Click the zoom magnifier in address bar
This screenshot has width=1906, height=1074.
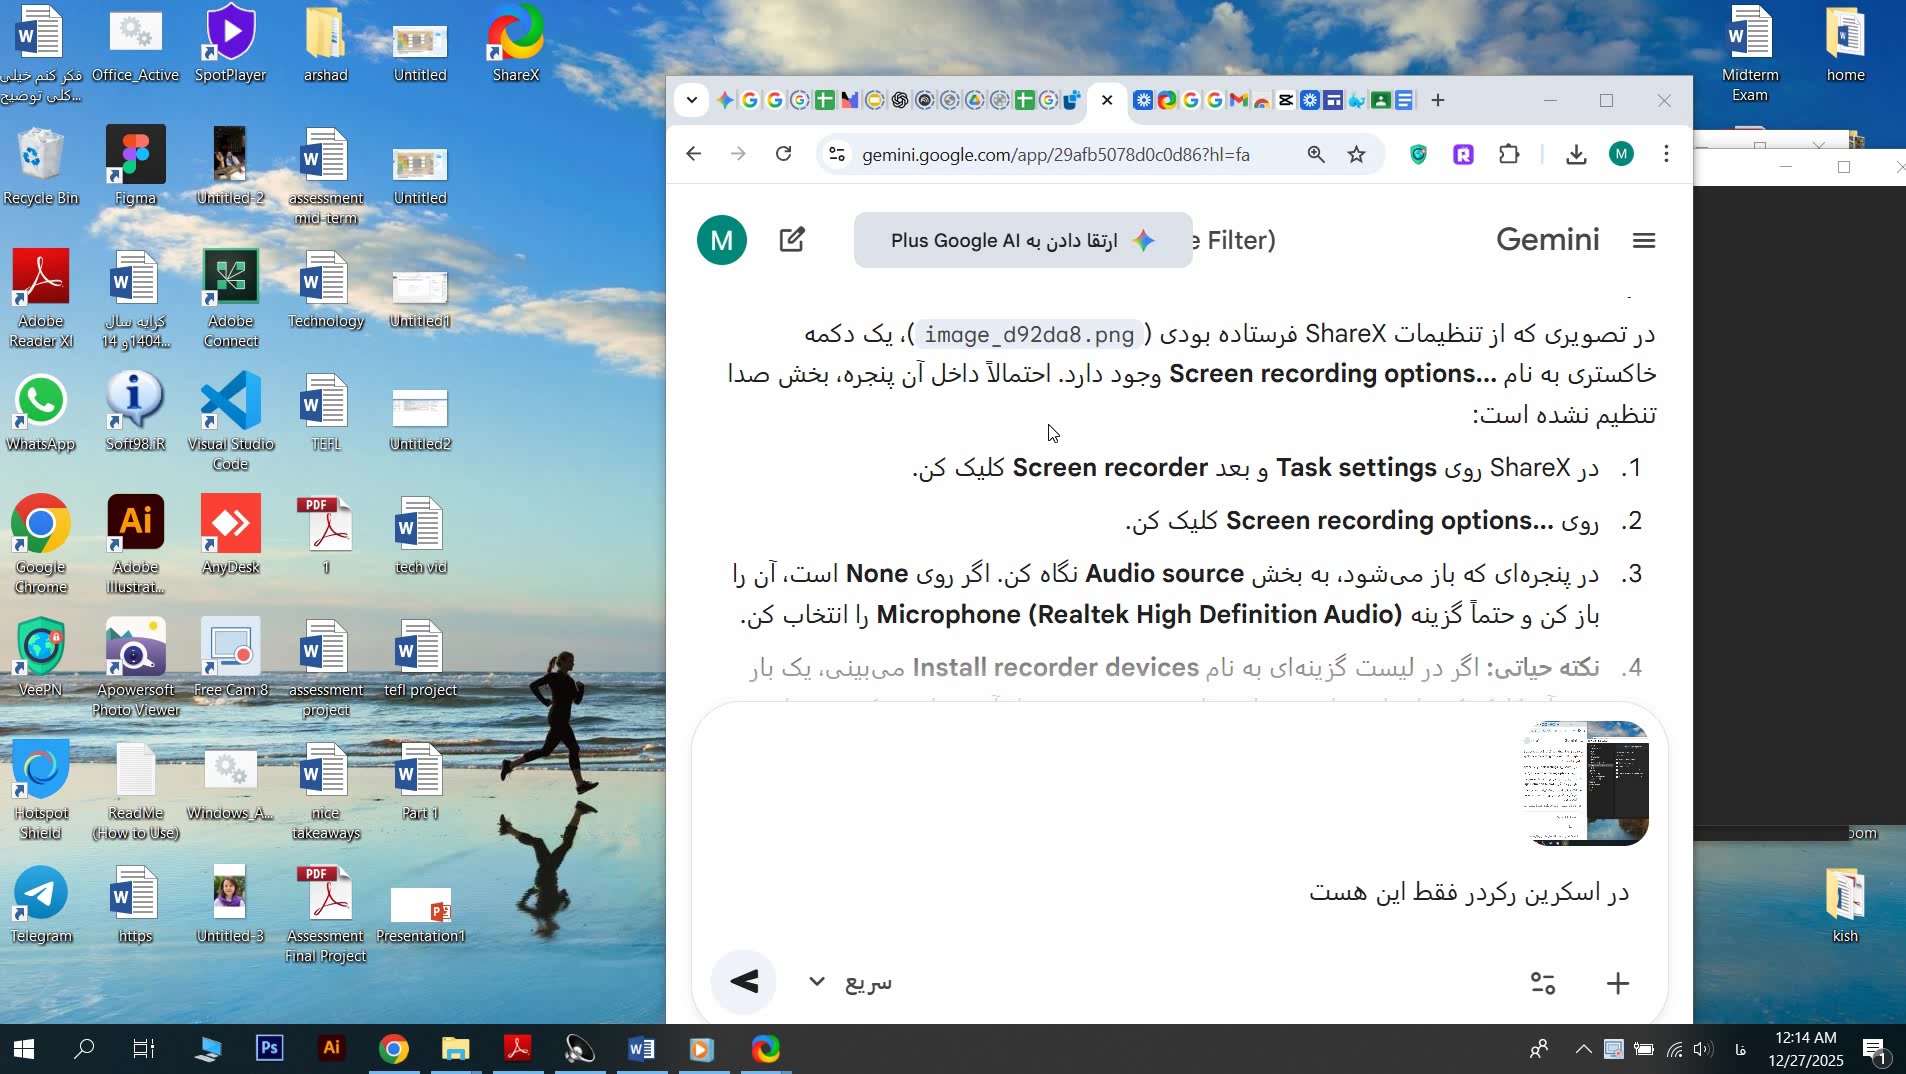1316,154
